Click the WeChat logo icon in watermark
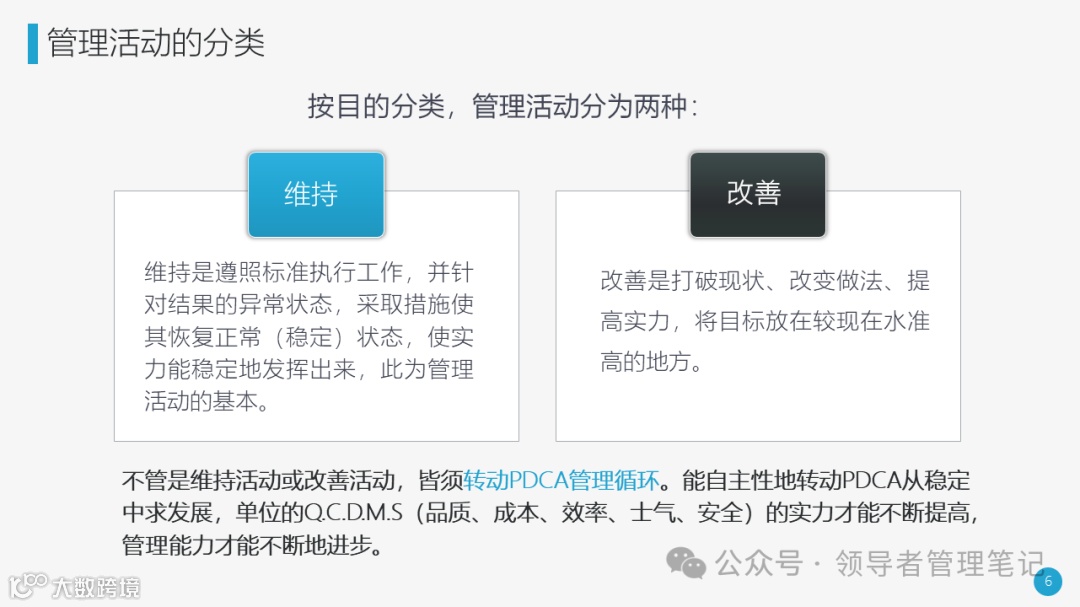1080x607 pixels. point(685,563)
